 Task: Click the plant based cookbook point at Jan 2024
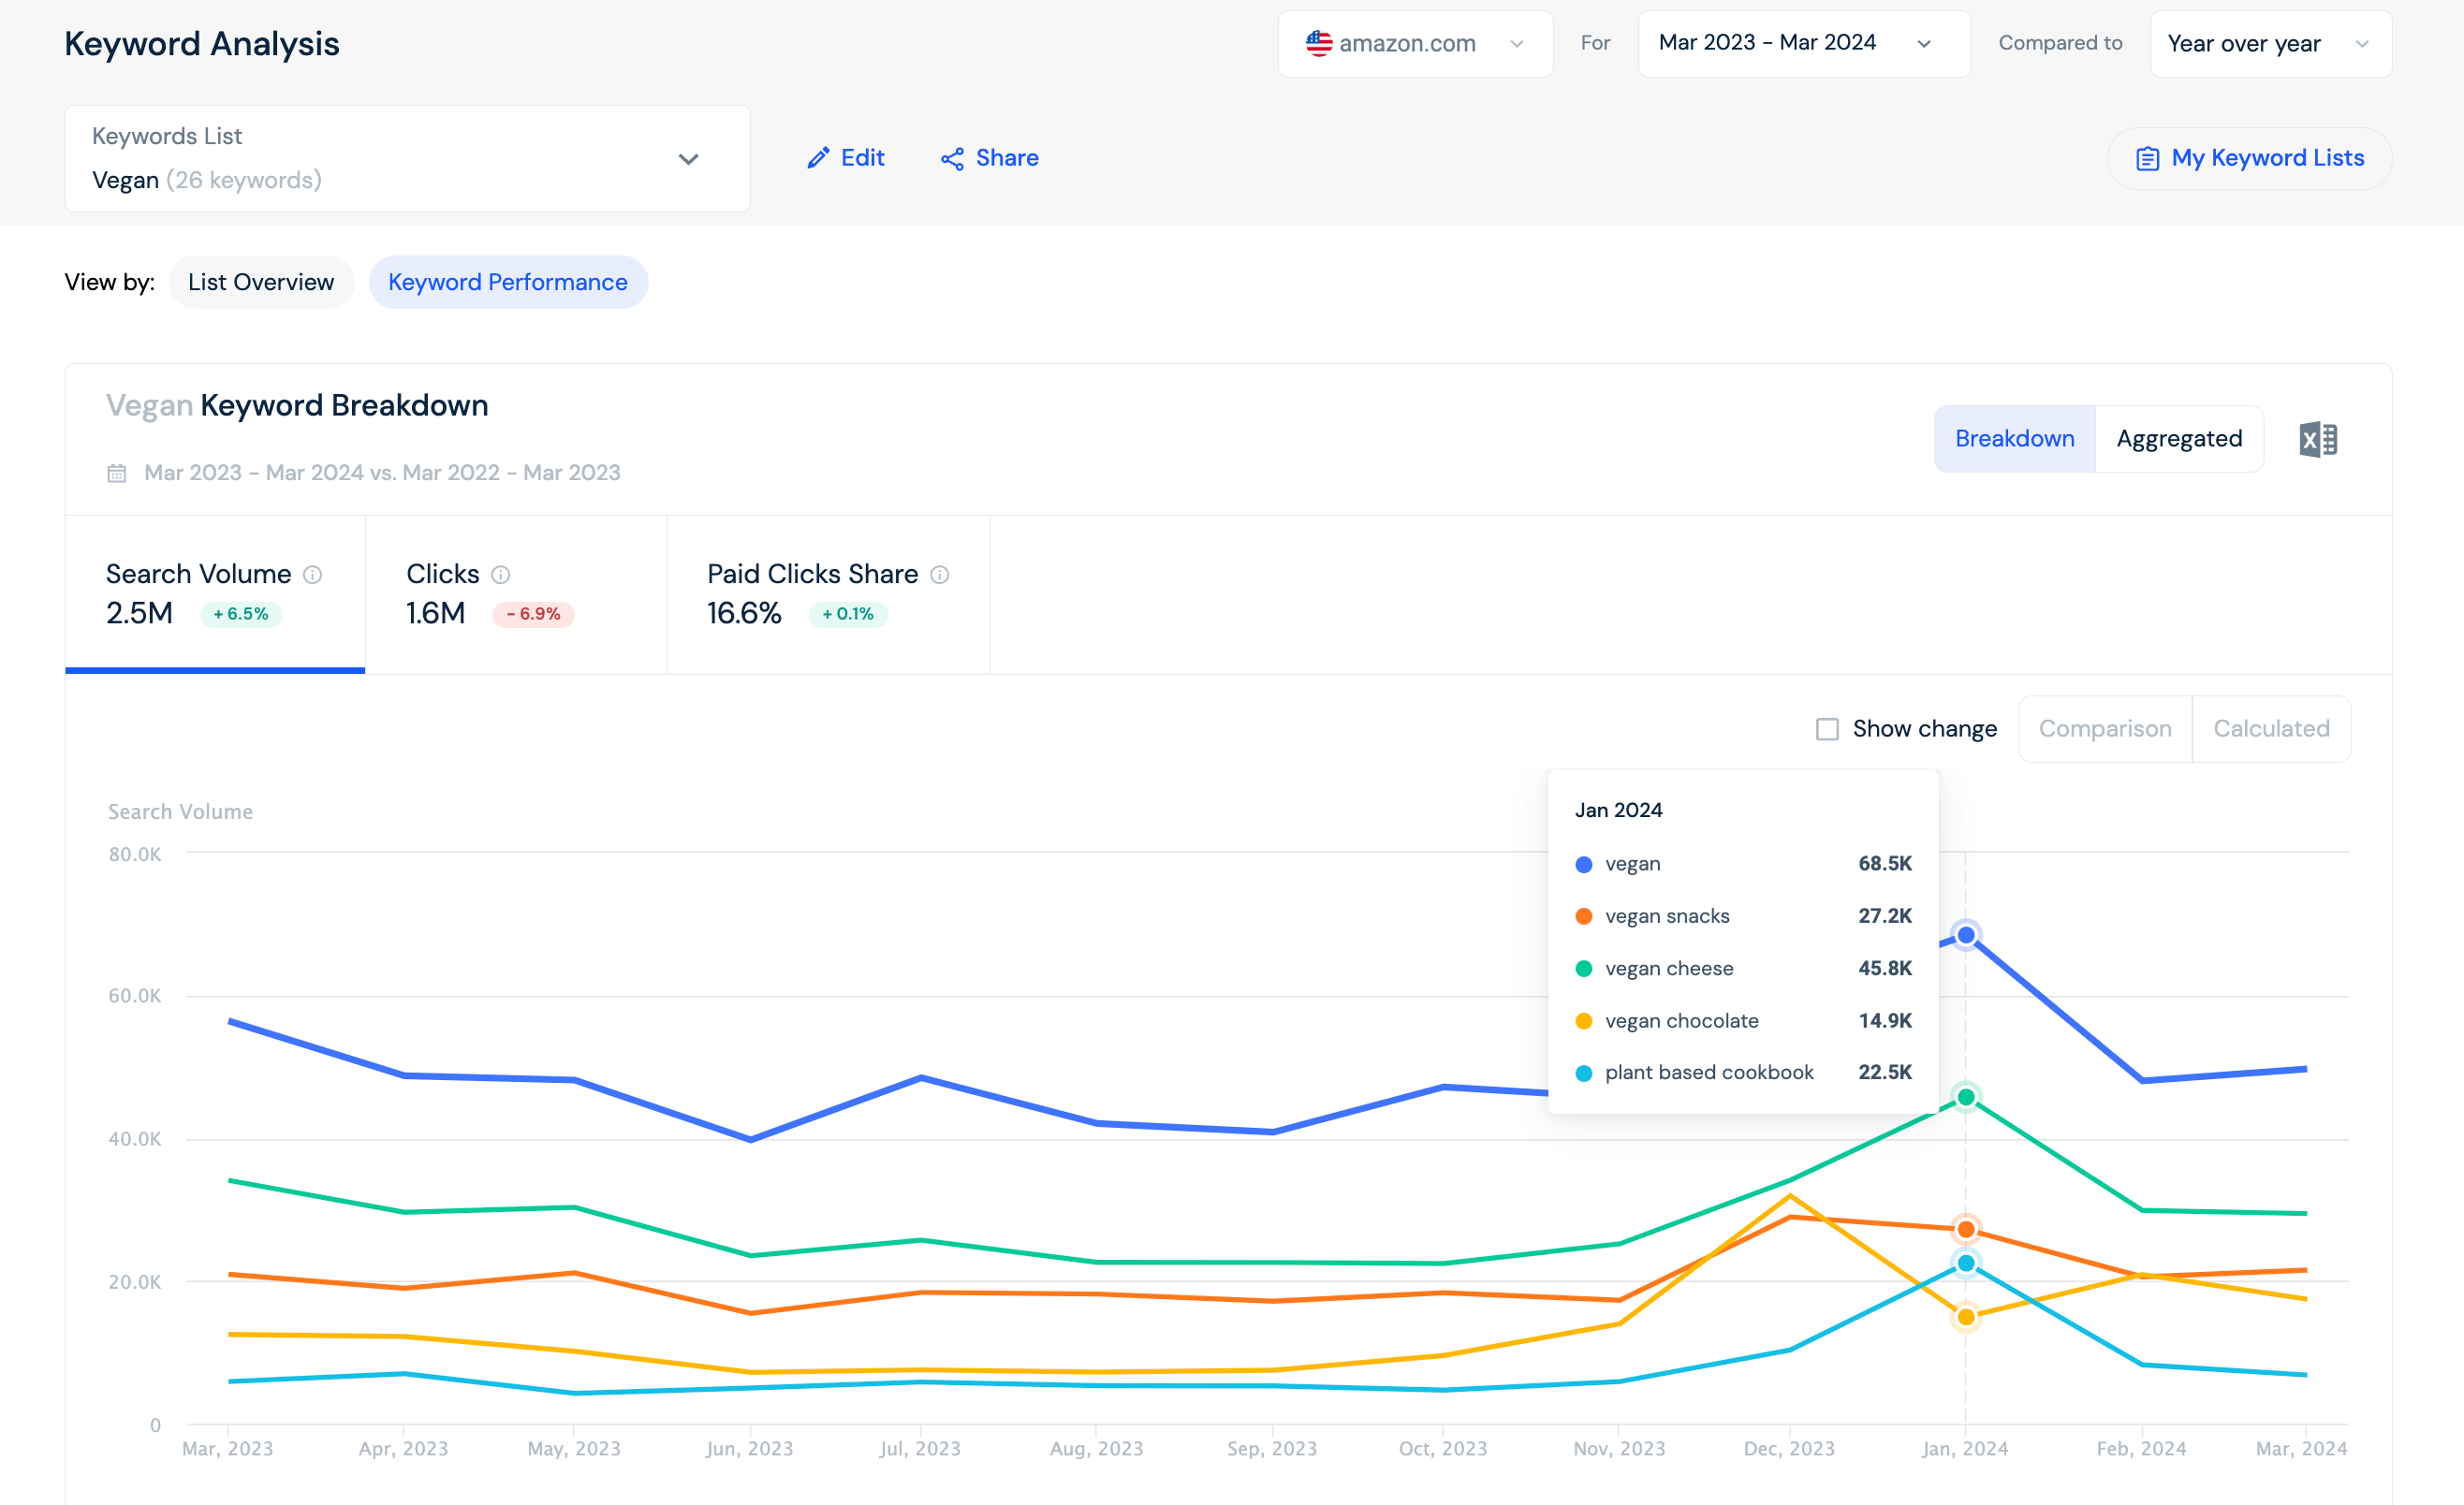pos(1966,1263)
